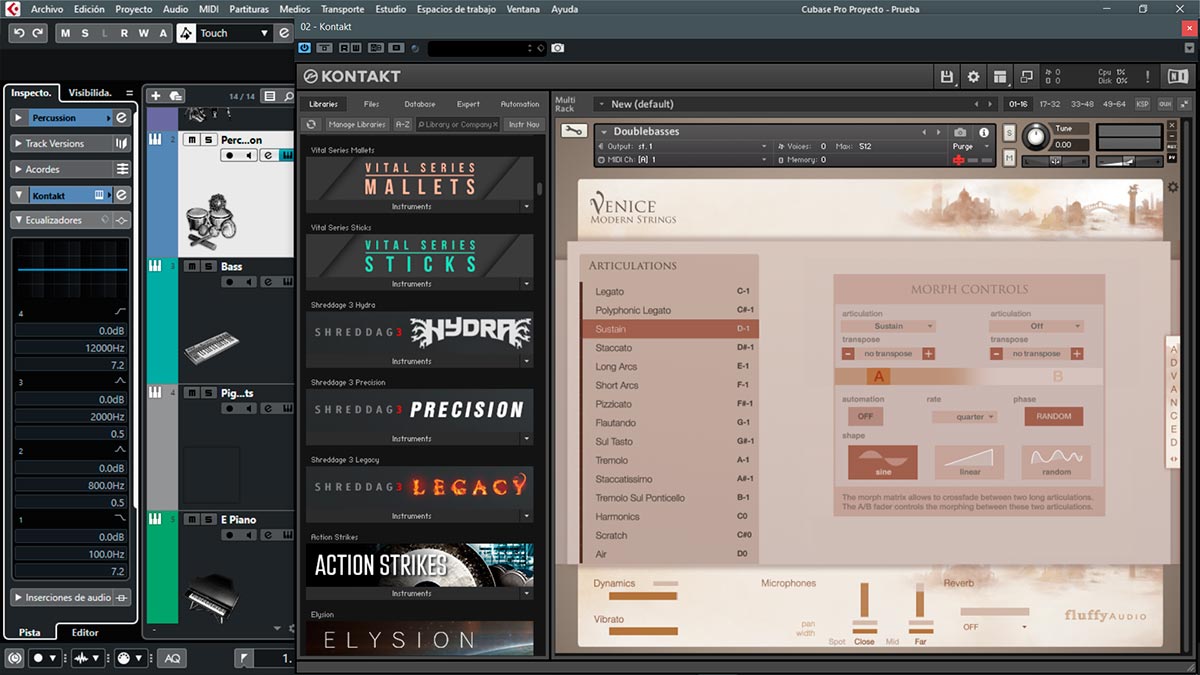Screen dimensions: 1200x675
Task: Open the Acordes chord icon in inspector
Action: (x=122, y=169)
